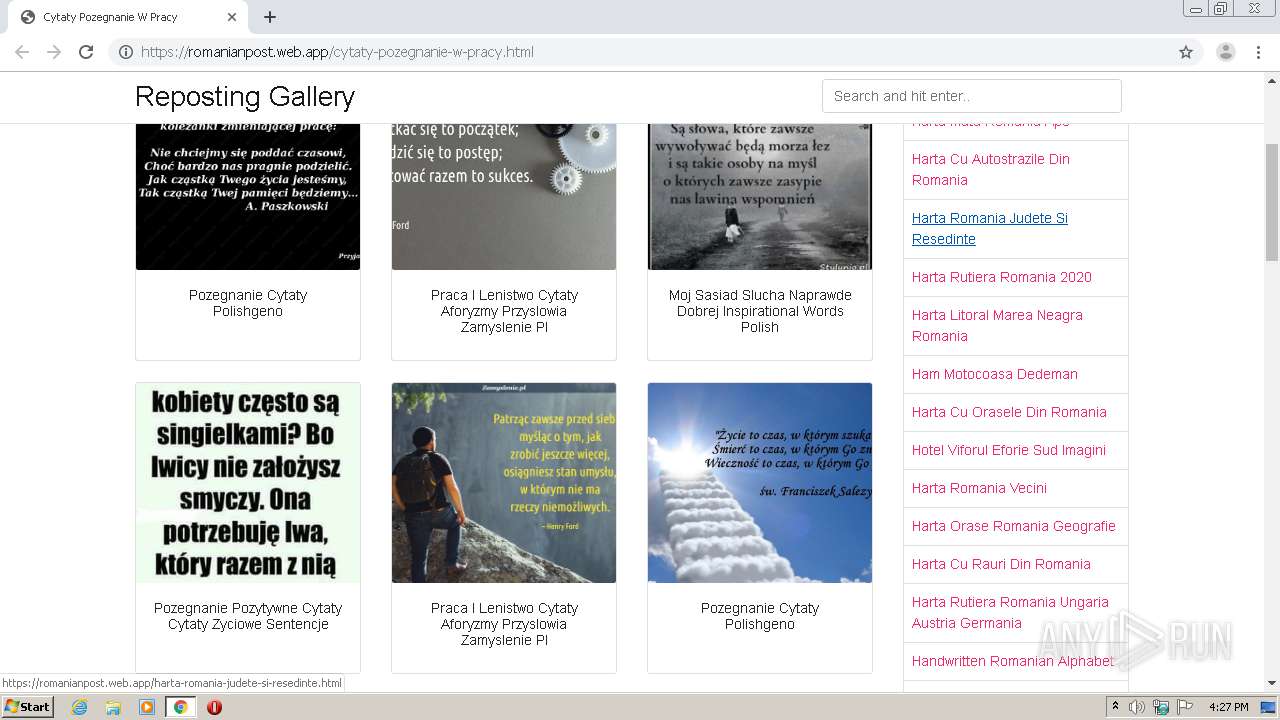Open the cloud stairway quote image
The image size is (1280, 720).
[760, 483]
